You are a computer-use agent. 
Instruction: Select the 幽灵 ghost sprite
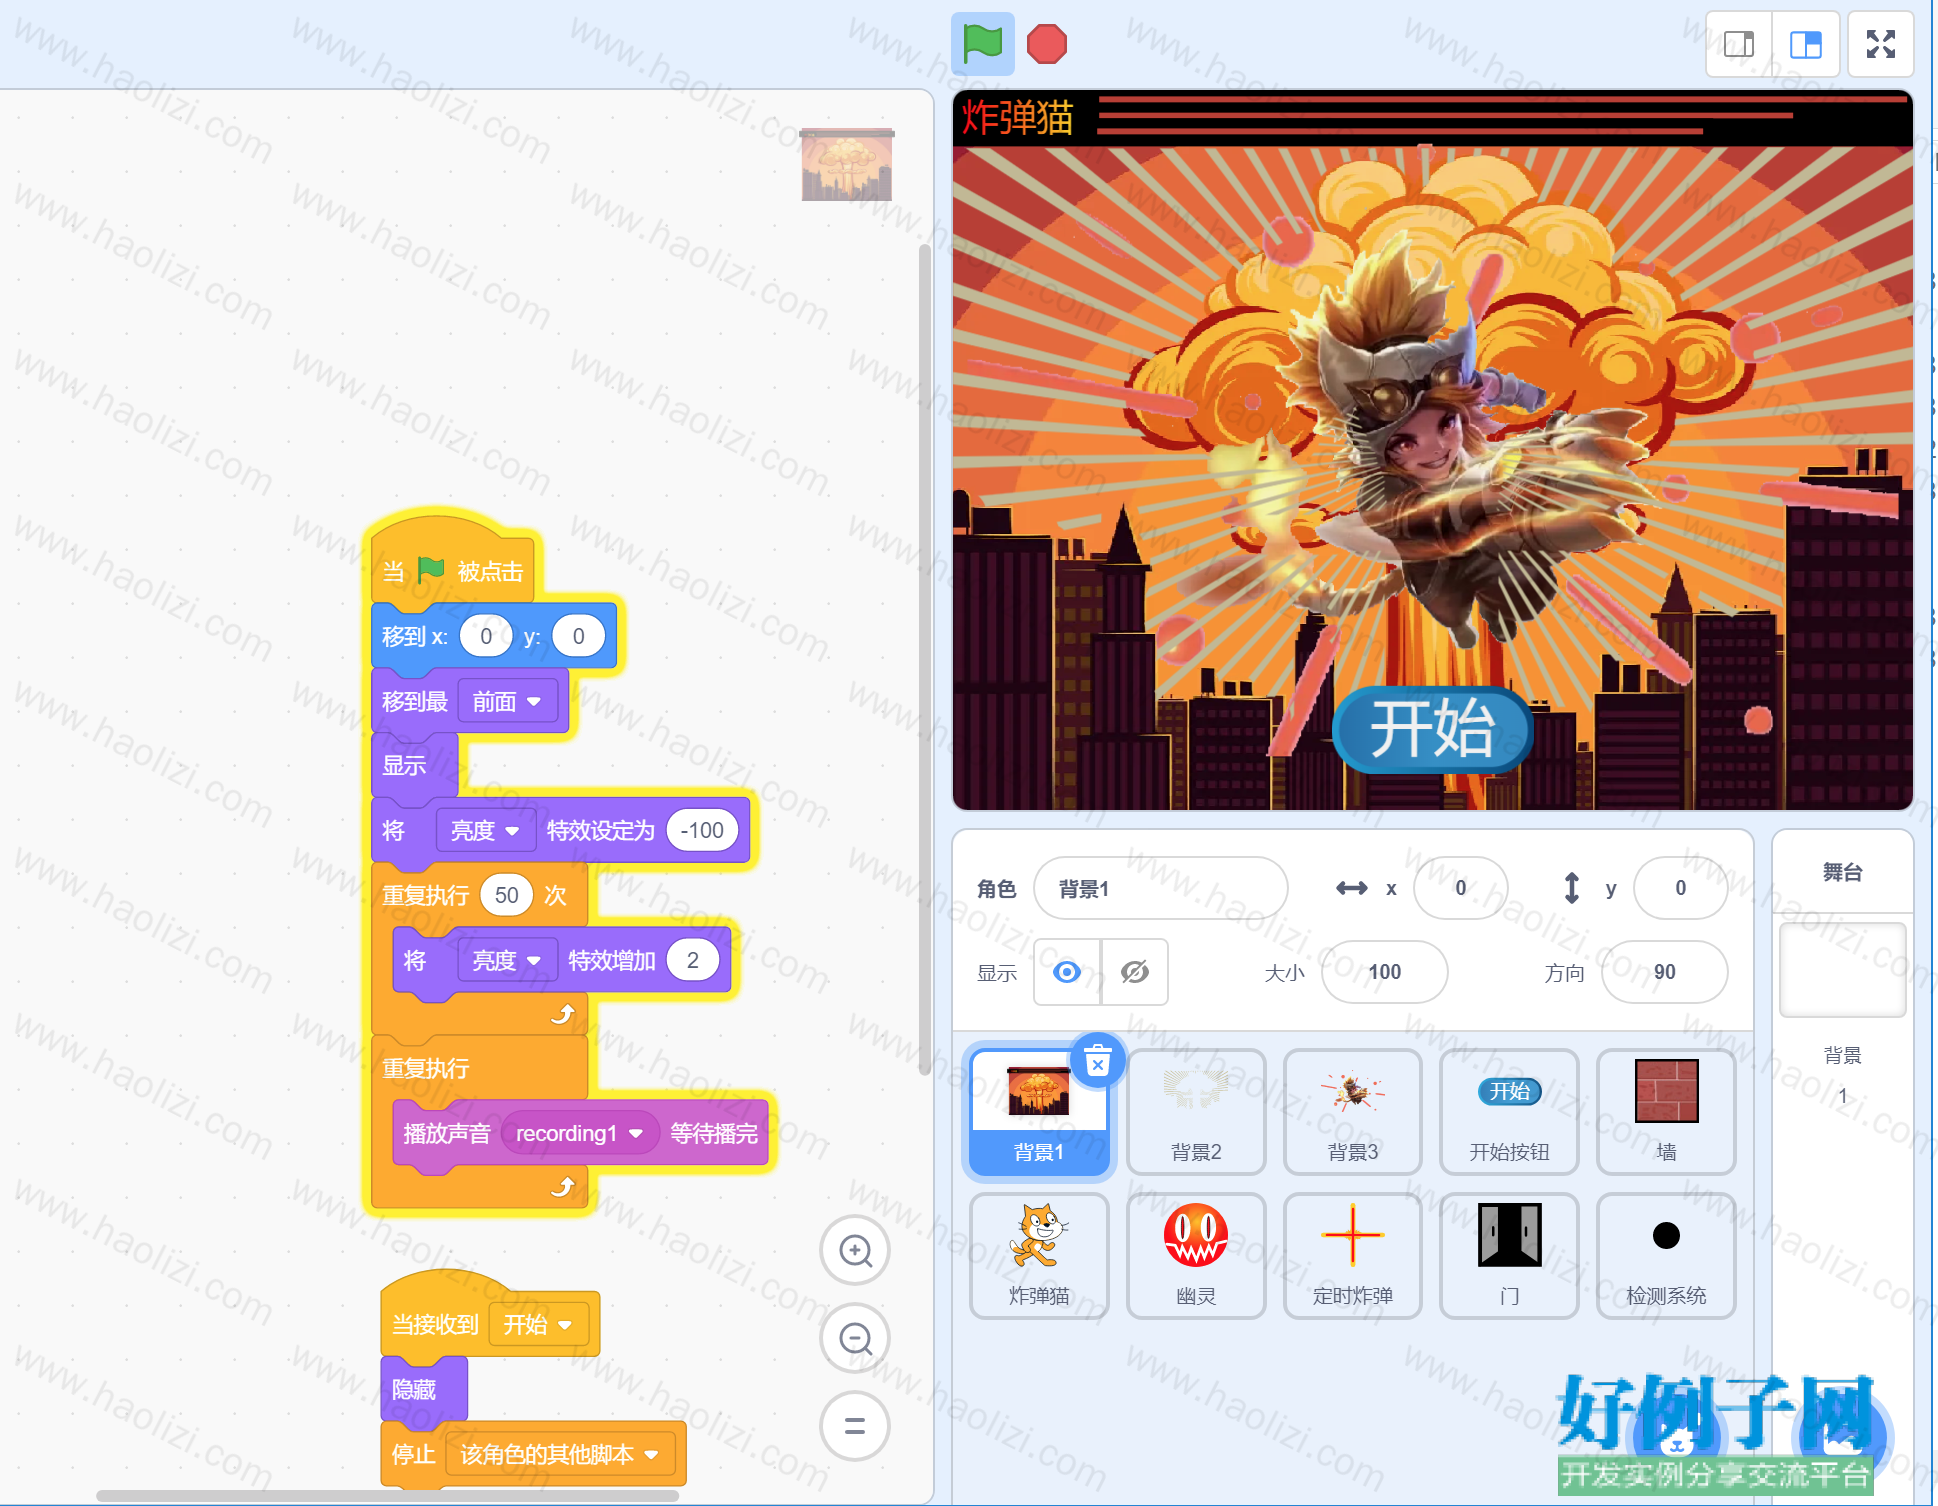(1196, 1256)
